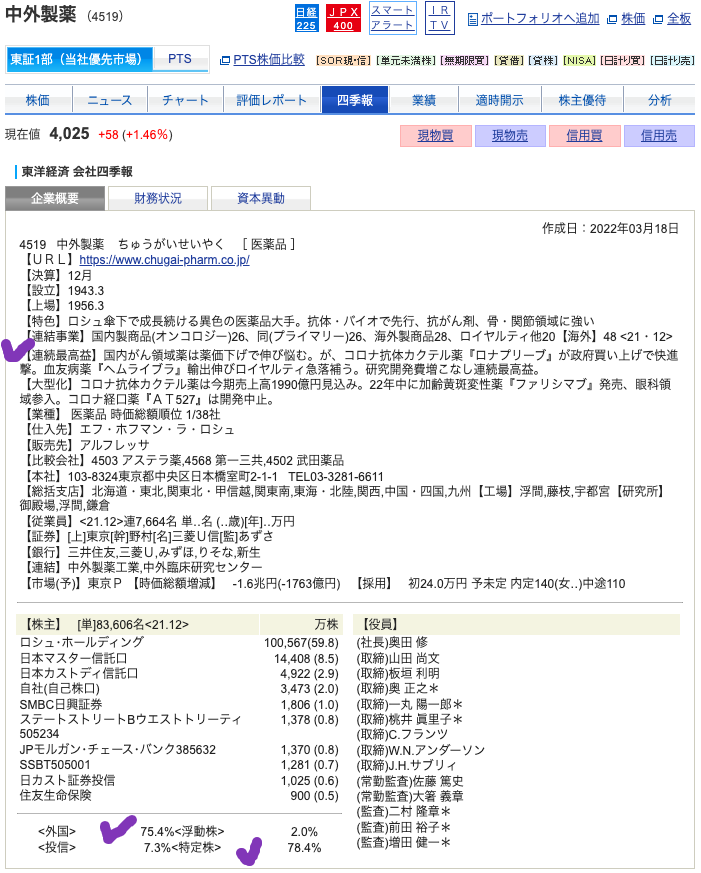701x873 pixels.
Task: Click the JPX400 red badge
Action: coord(344,18)
